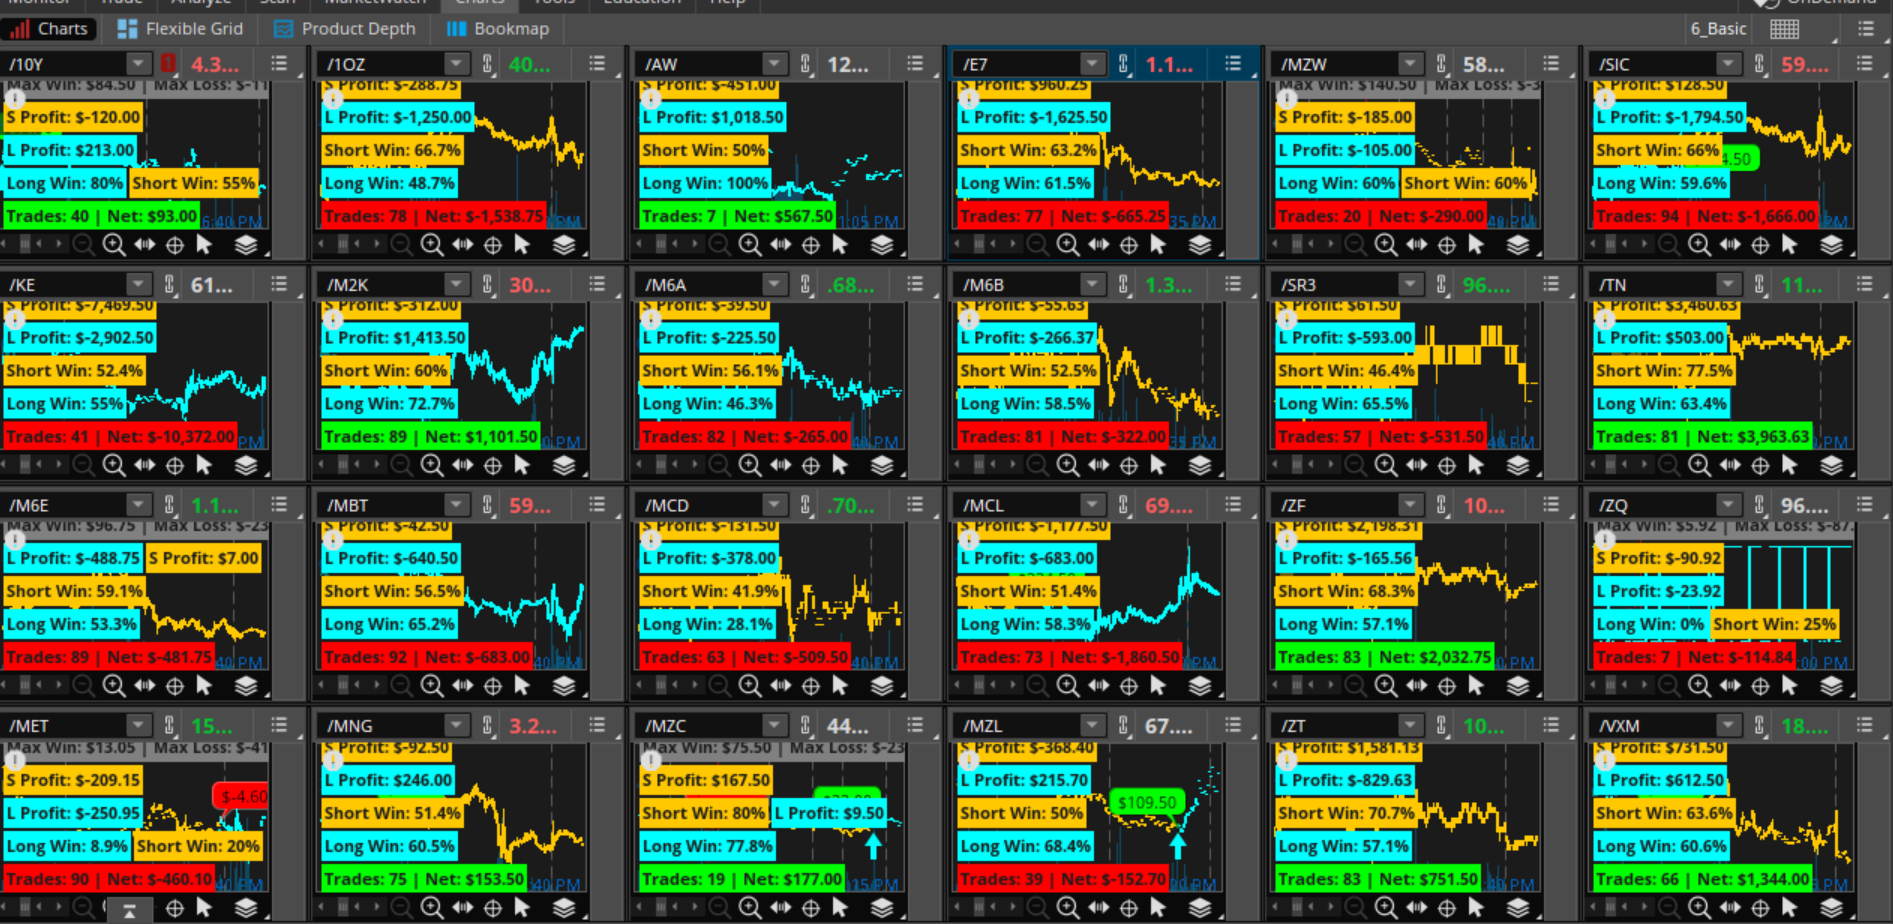This screenshot has width=1893, height=924.
Task: Click into the /MCD symbol input field
Action: click(699, 505)
